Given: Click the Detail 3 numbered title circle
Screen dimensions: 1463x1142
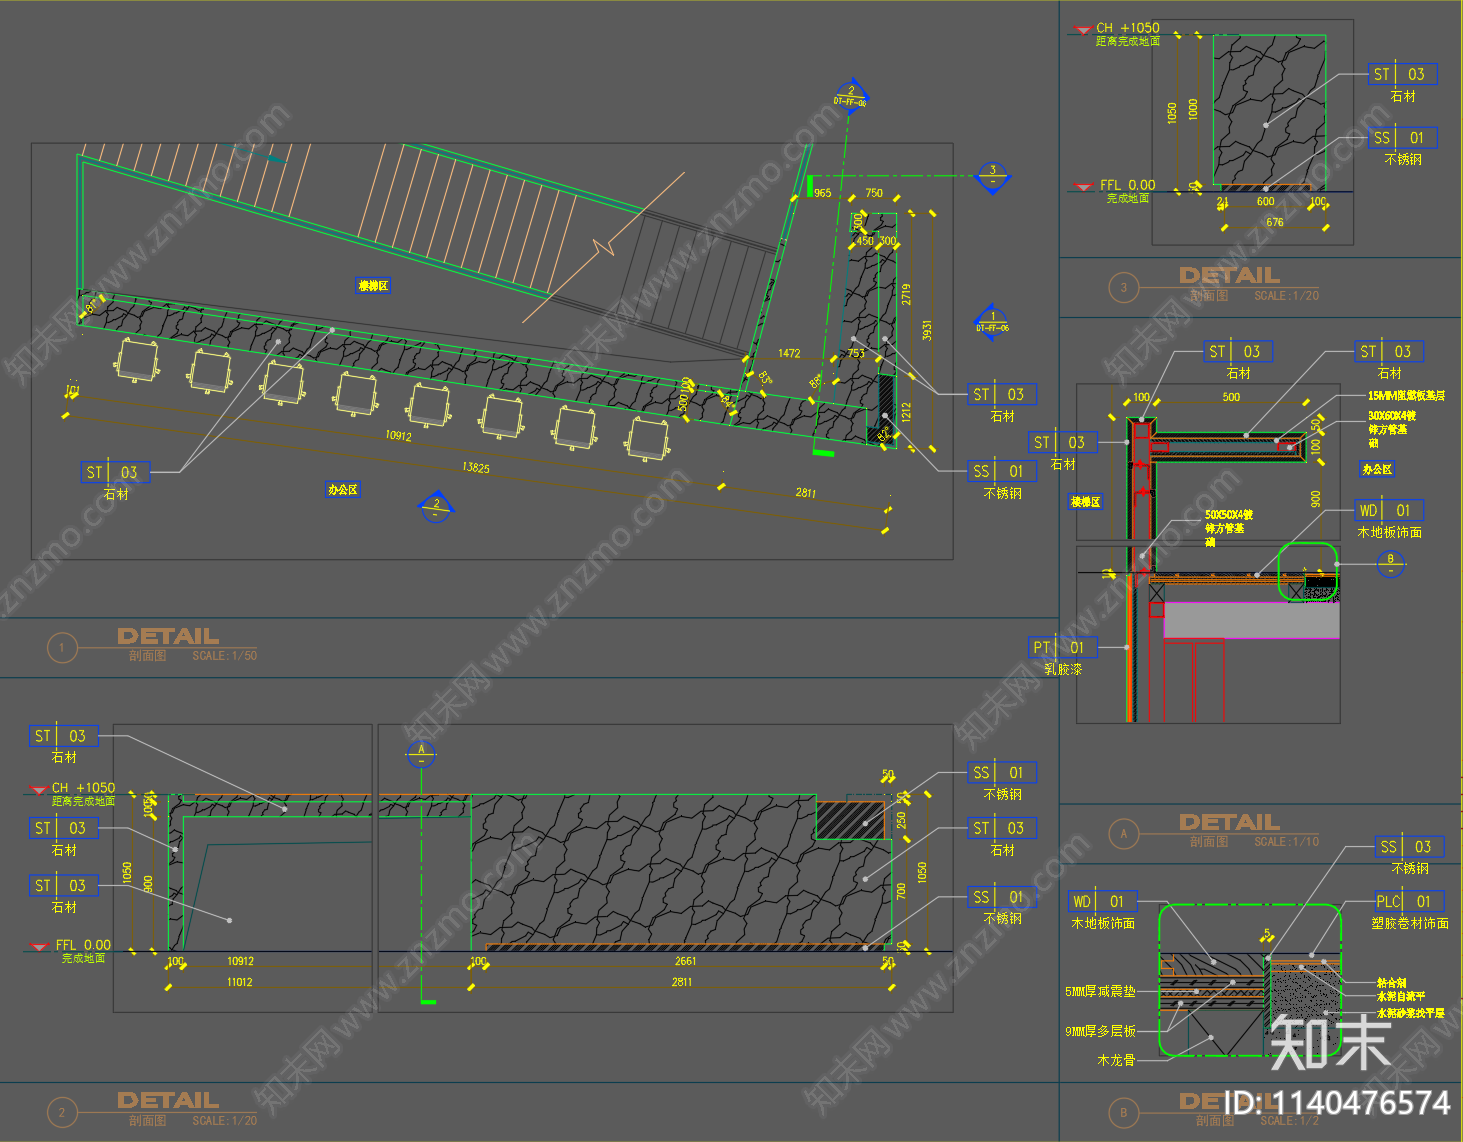Looking at the screenshot, I should coord(1124,288).
